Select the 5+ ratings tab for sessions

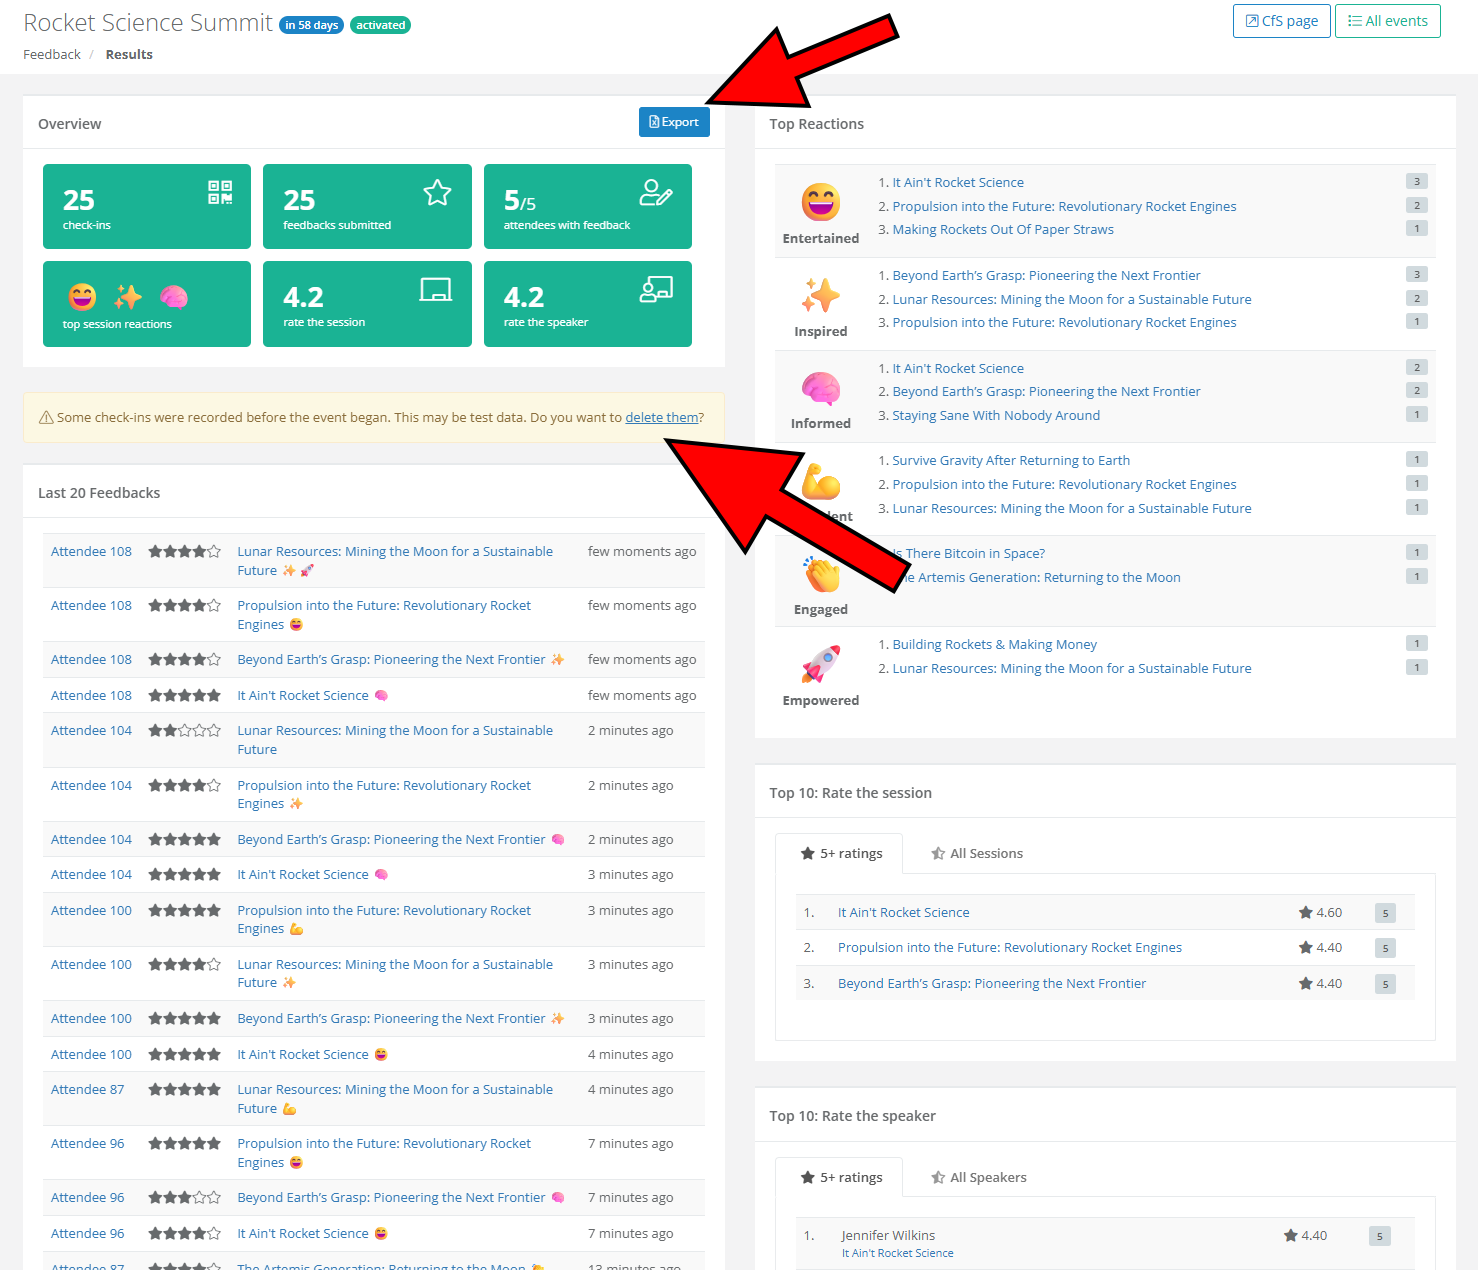pyautogui.click(x=840, y=854)
